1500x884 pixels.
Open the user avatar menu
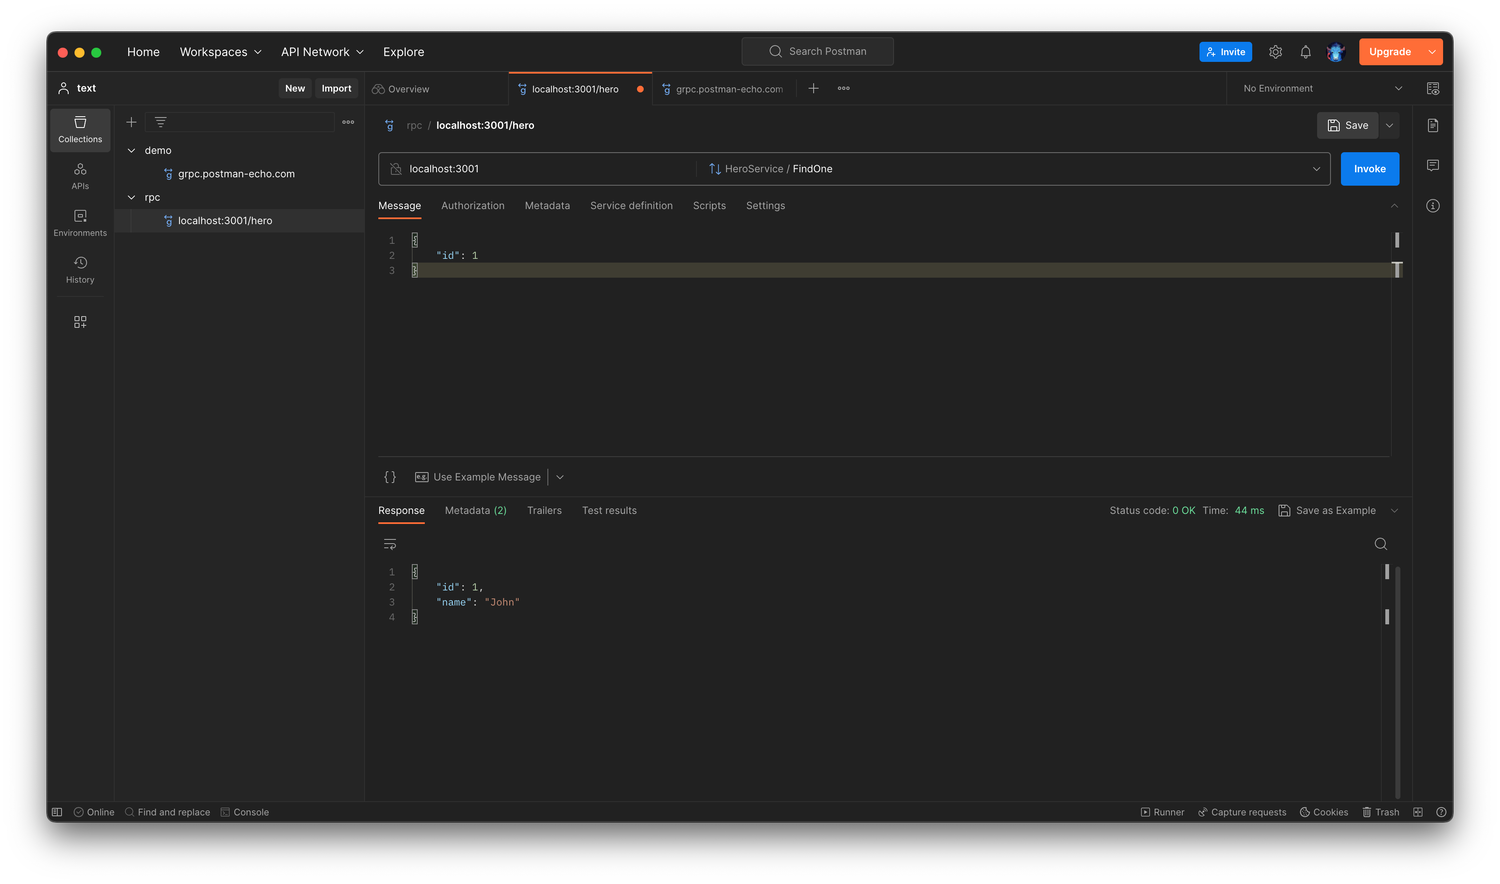tap(1335, 52)
